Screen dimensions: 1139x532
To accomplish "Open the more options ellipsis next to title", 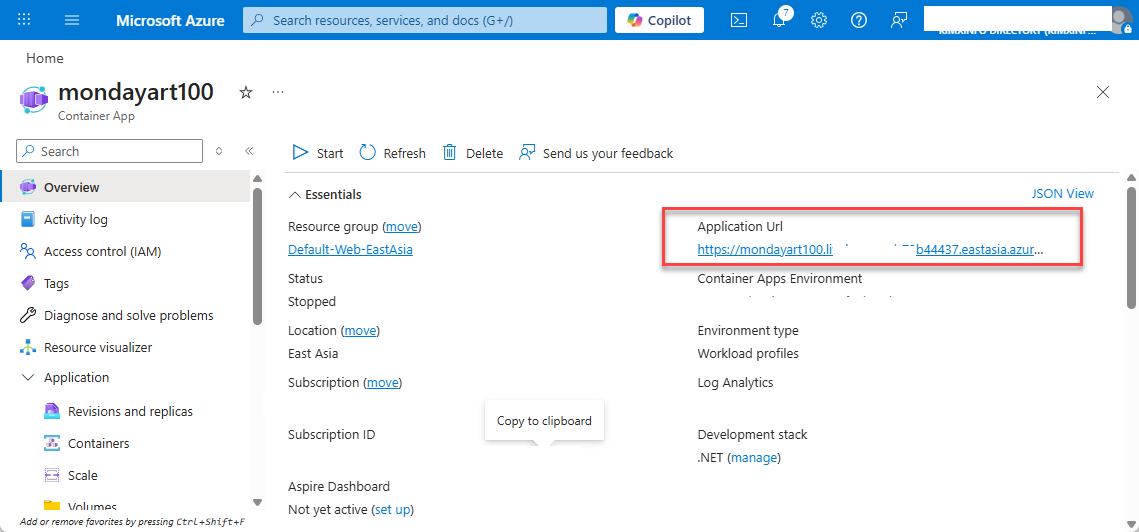I will (277, 92).
